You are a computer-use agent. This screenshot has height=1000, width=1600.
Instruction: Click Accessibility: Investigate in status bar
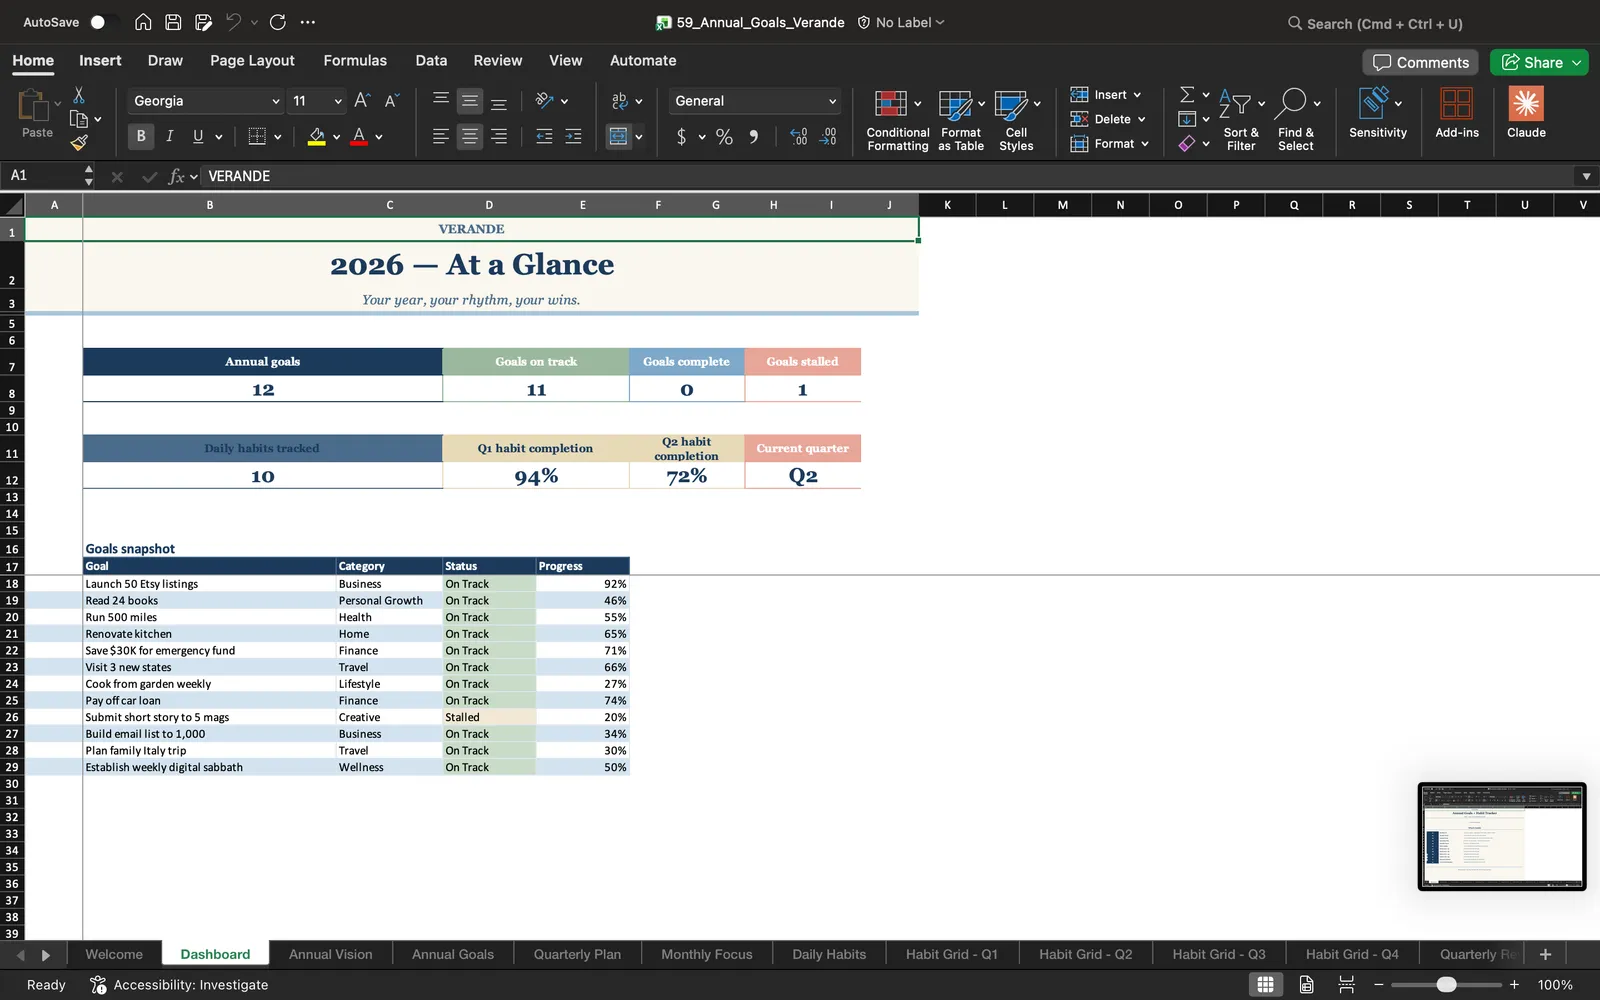tap(180, 985)
